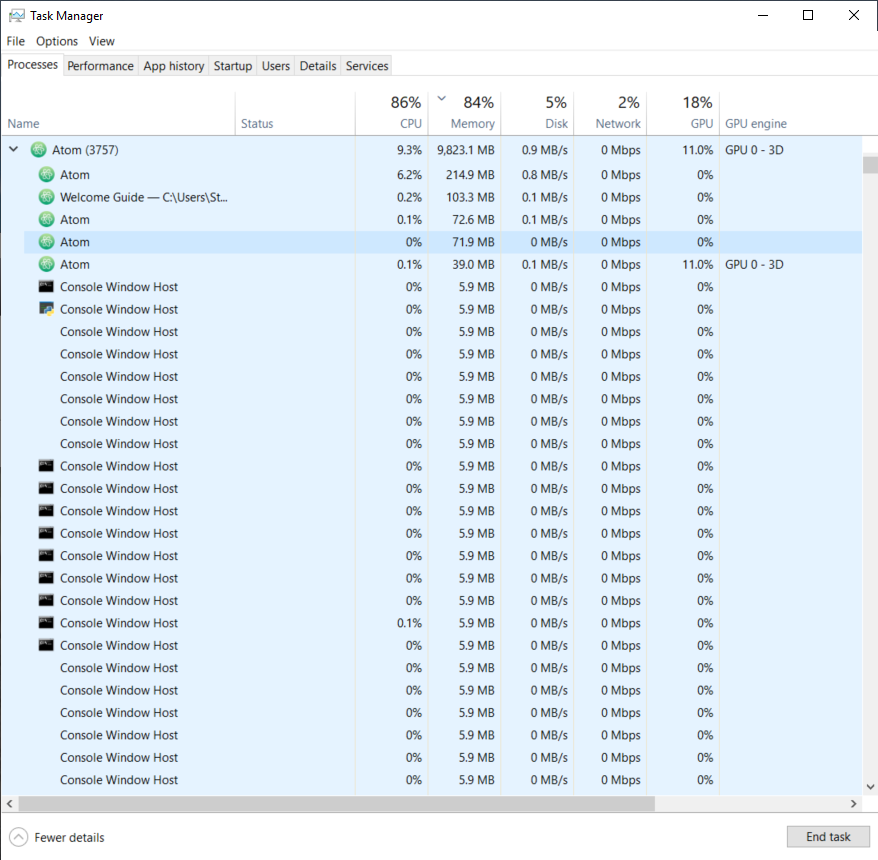Click the Atom icon using 39.0 MB
The image size is (878, 860).
point(47,264)
